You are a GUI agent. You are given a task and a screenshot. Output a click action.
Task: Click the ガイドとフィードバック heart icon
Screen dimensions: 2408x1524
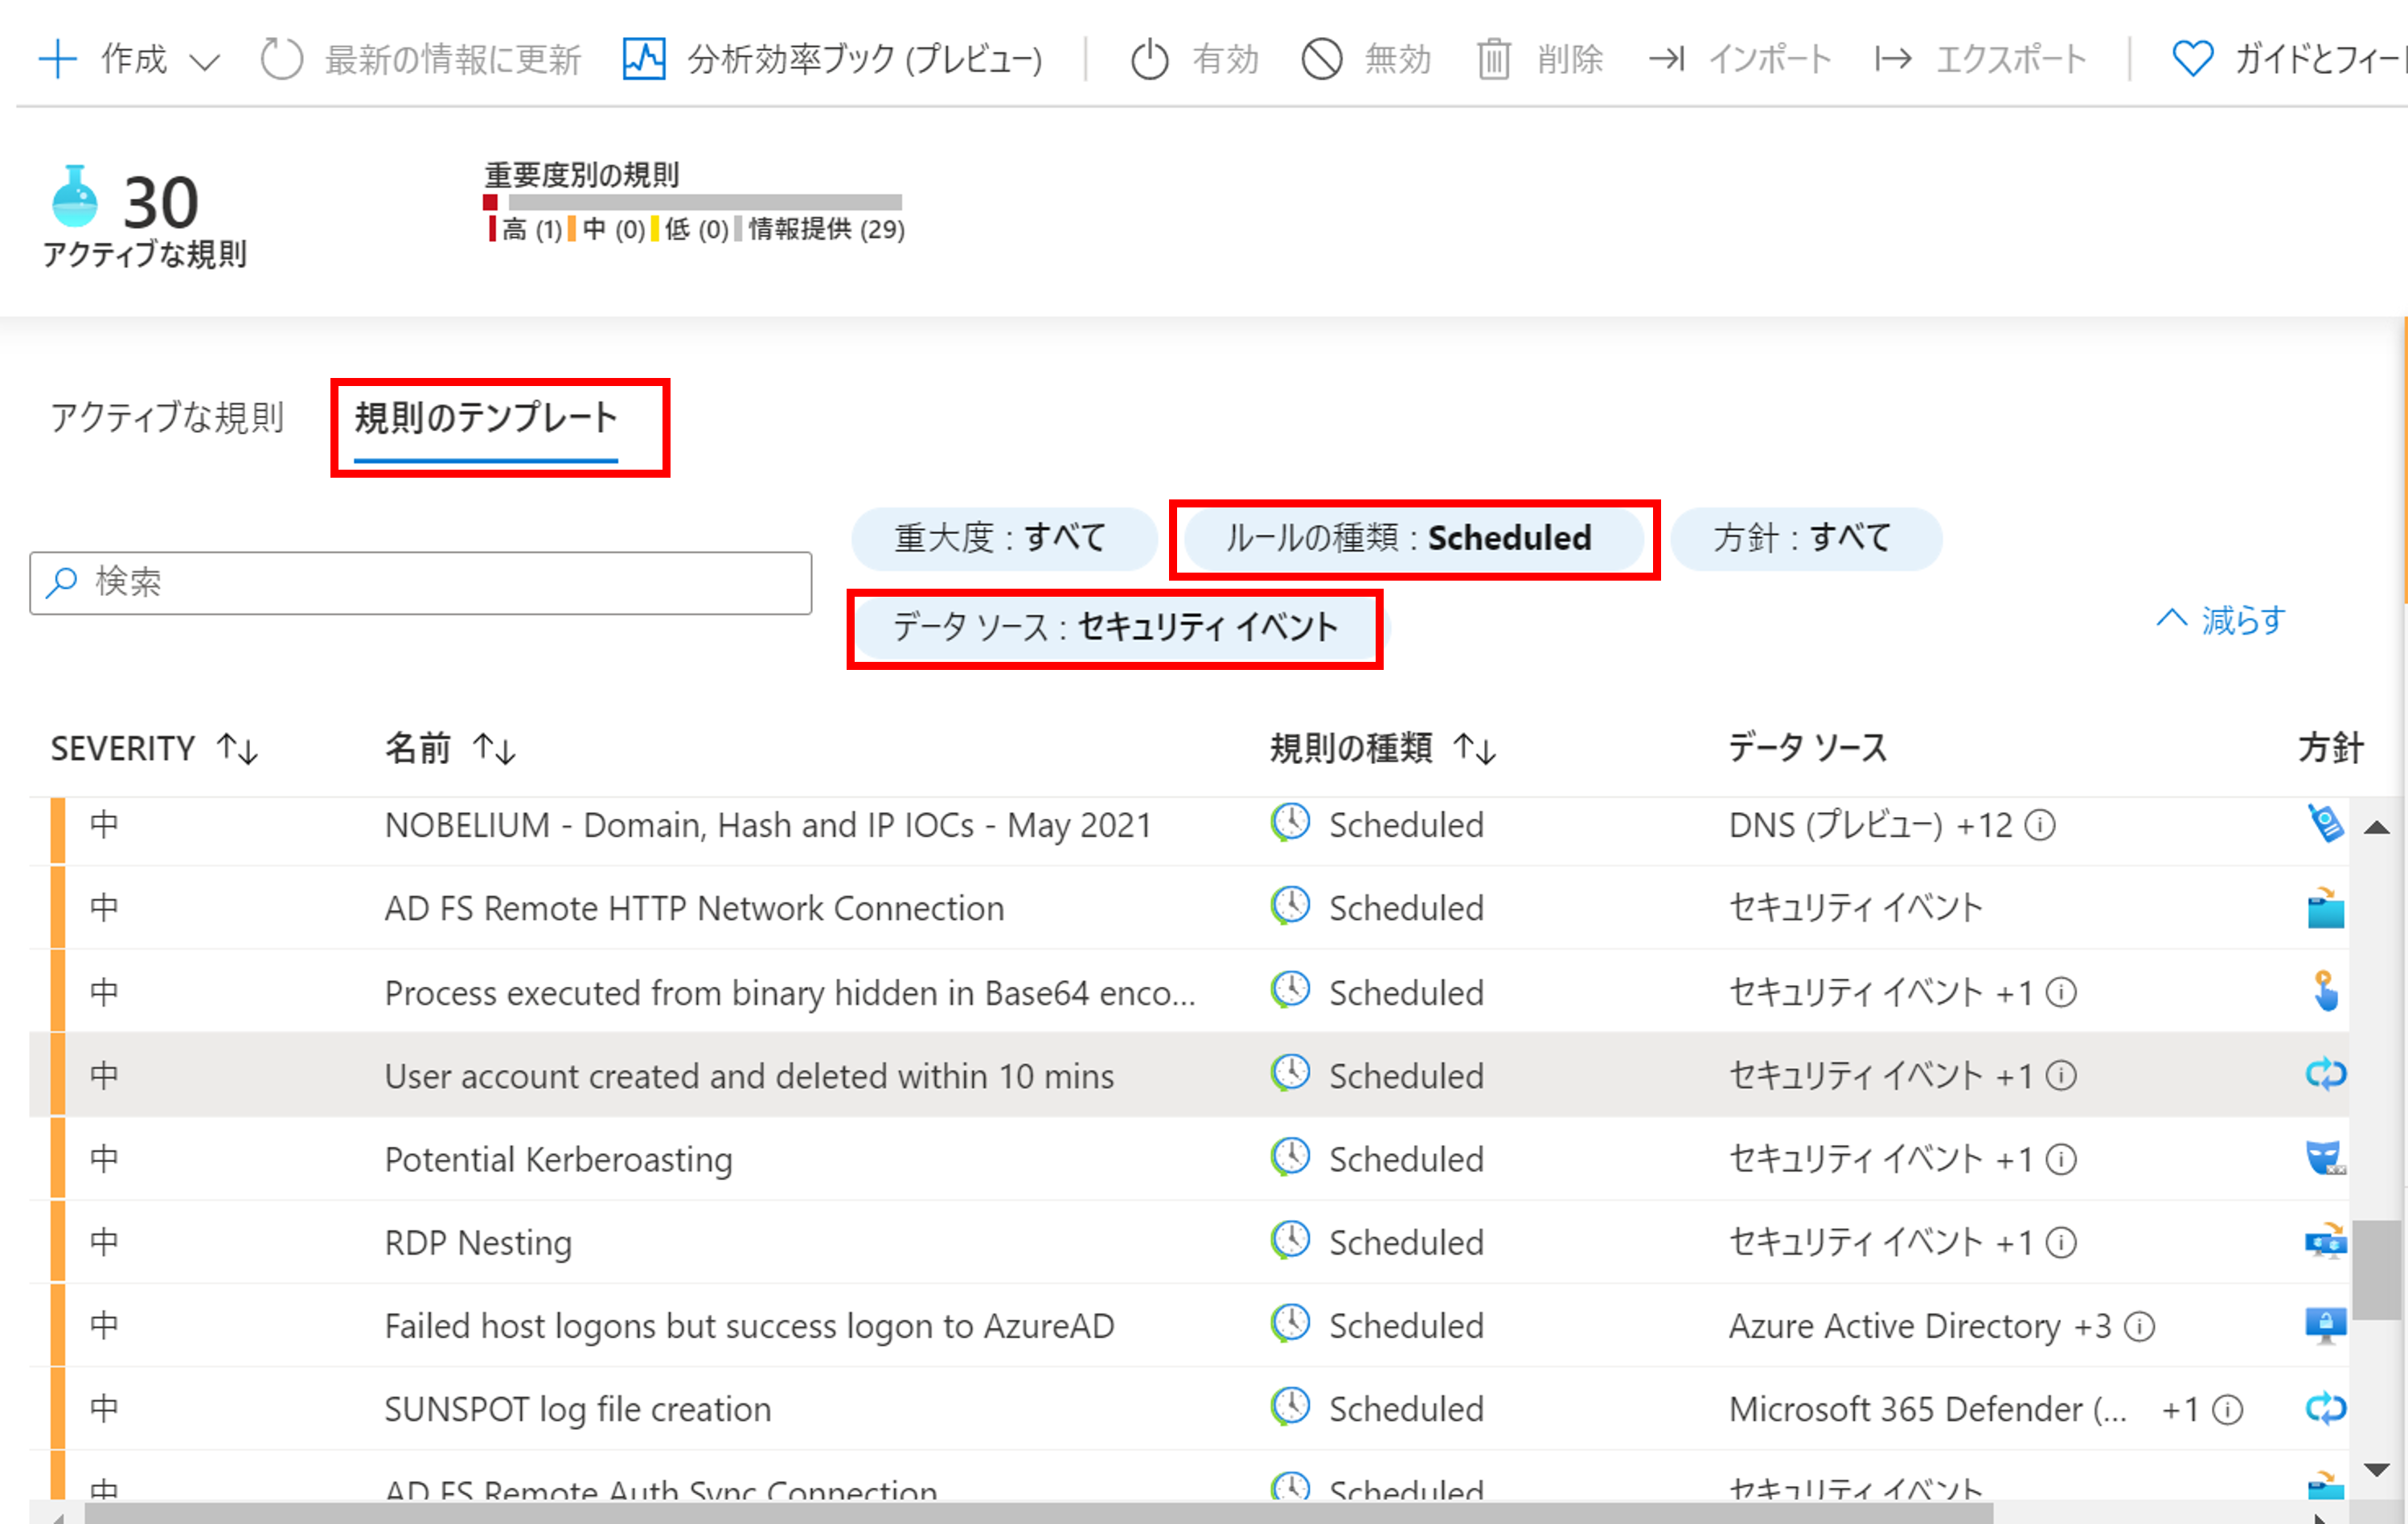tap(2192, 59)
